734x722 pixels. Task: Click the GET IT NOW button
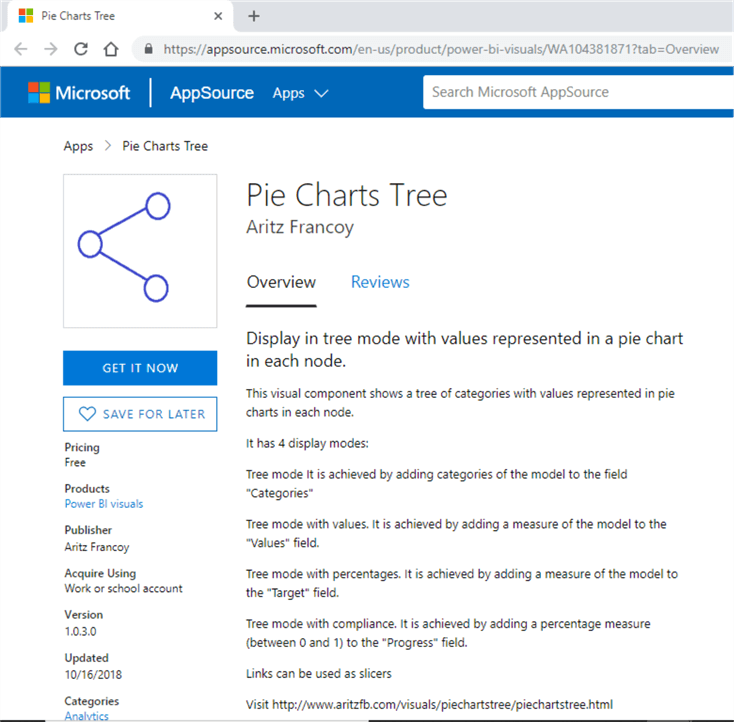pos(140,368)
